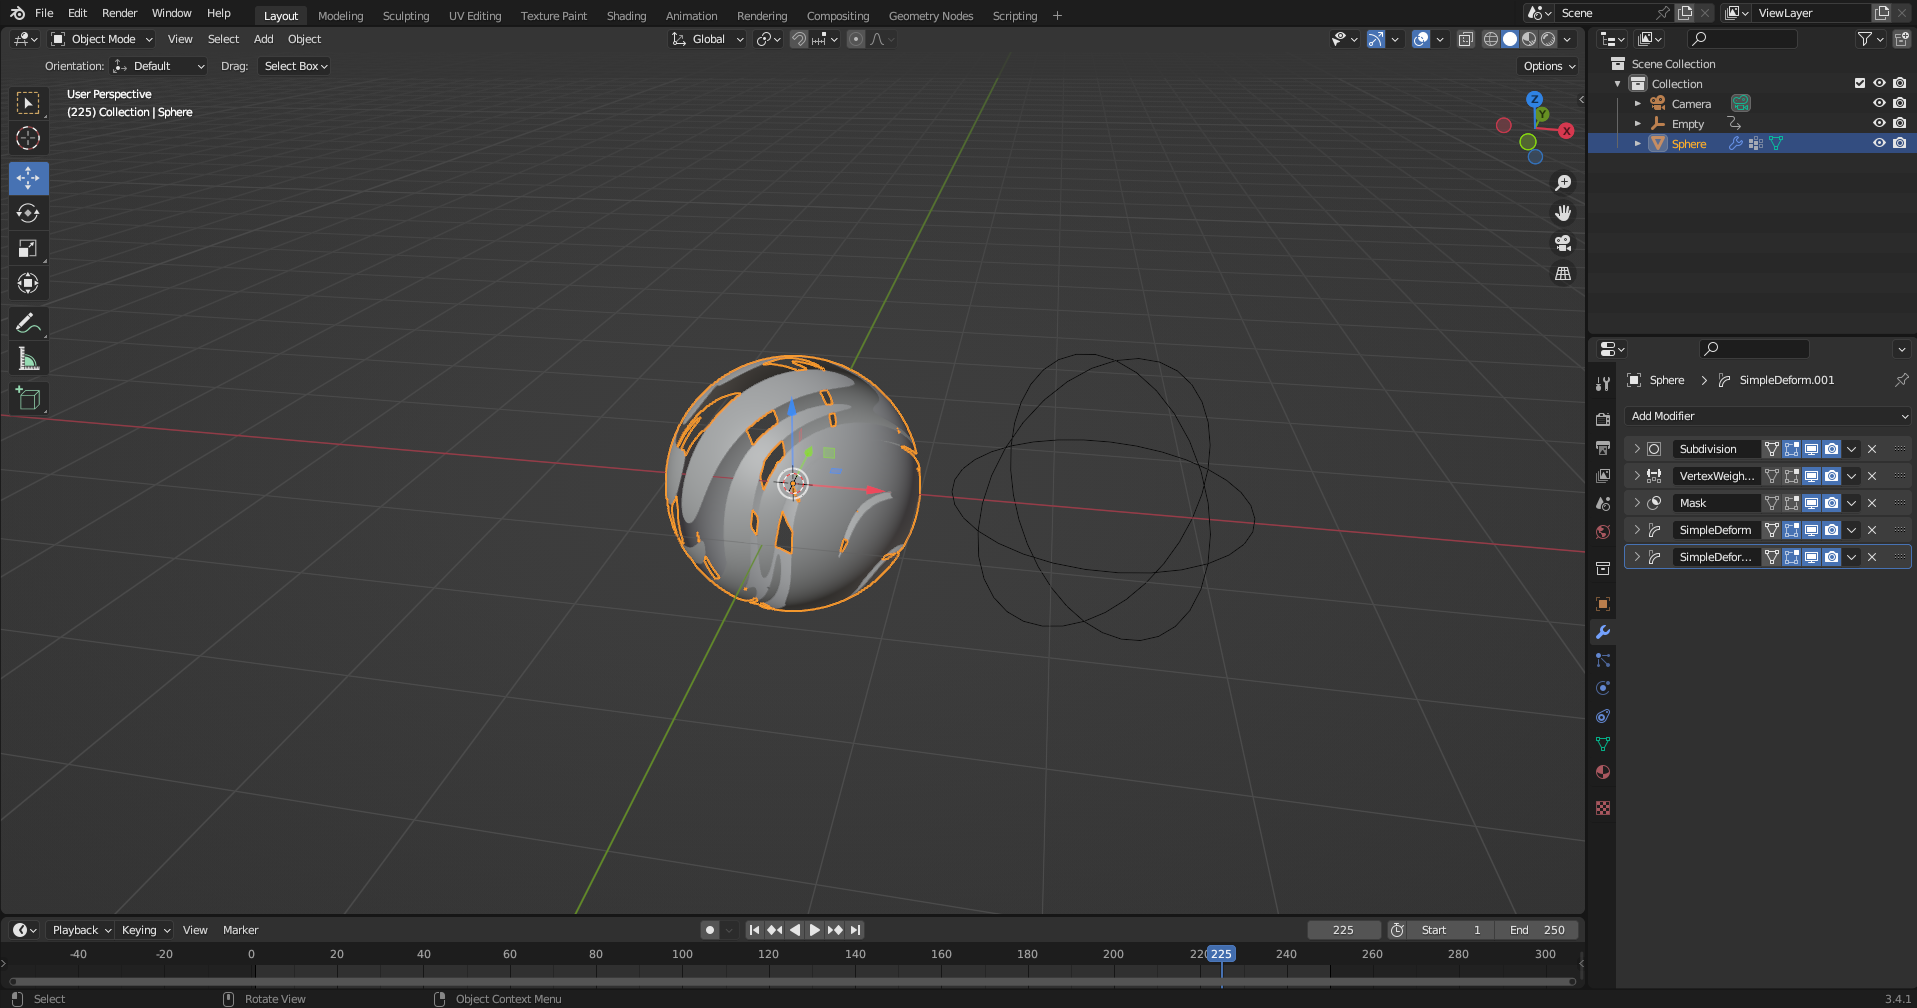This screenshot has width=1917, height=1008.
Task: Expand the Subdivision modifier panel
Action: point(1637,449)
